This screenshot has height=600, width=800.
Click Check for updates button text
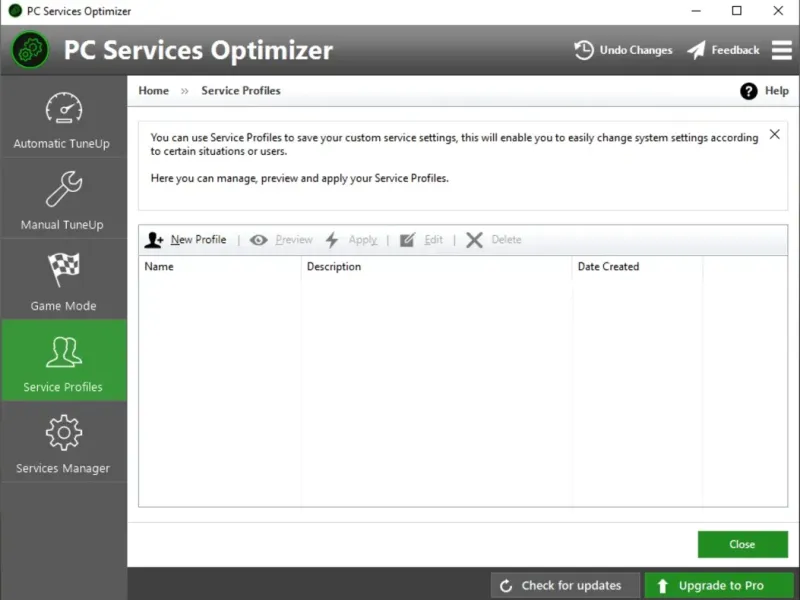tap(571, 586)
